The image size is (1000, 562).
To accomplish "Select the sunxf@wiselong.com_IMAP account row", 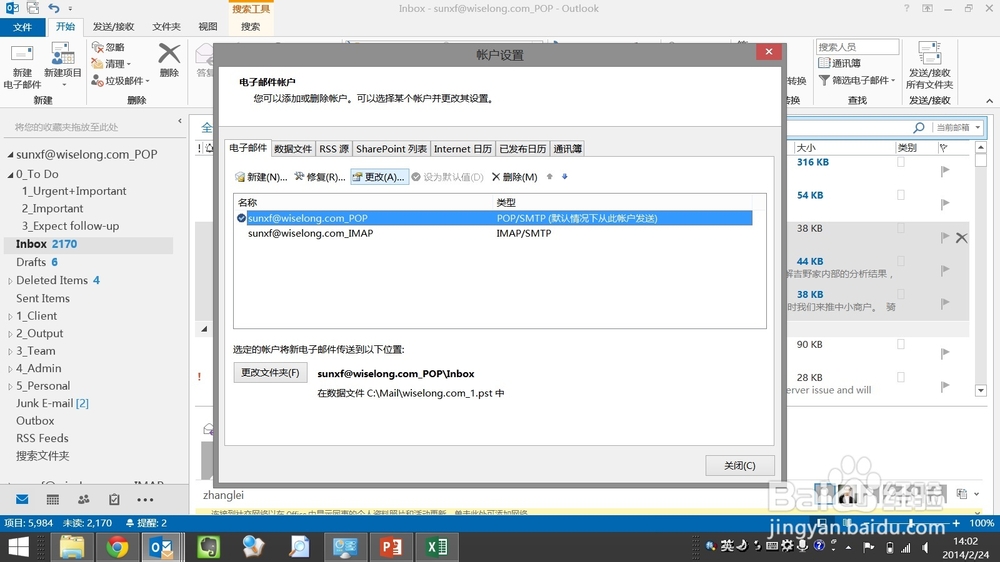I will [x=493, y=233].
